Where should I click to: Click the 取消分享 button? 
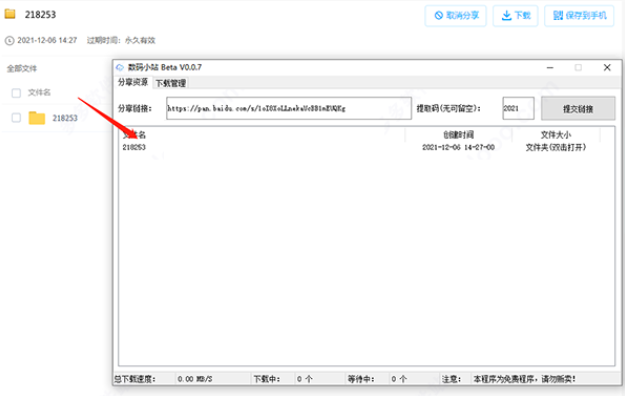point(456,16)
